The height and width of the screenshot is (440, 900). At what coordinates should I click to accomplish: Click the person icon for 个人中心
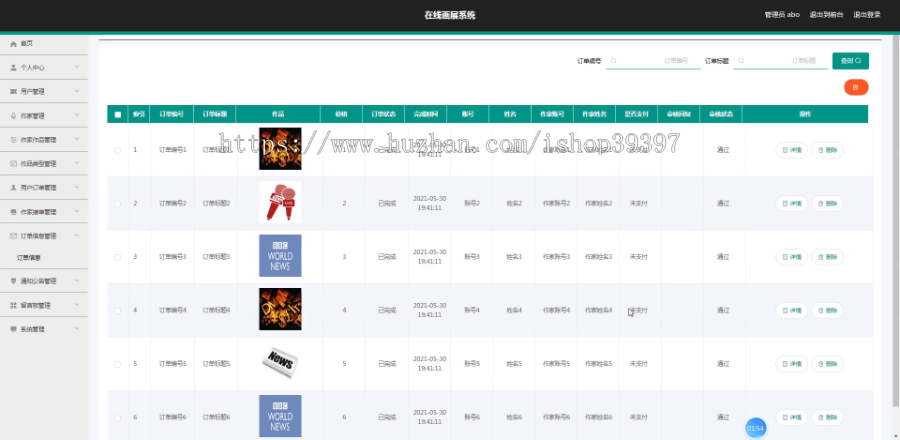click(14, 68)
